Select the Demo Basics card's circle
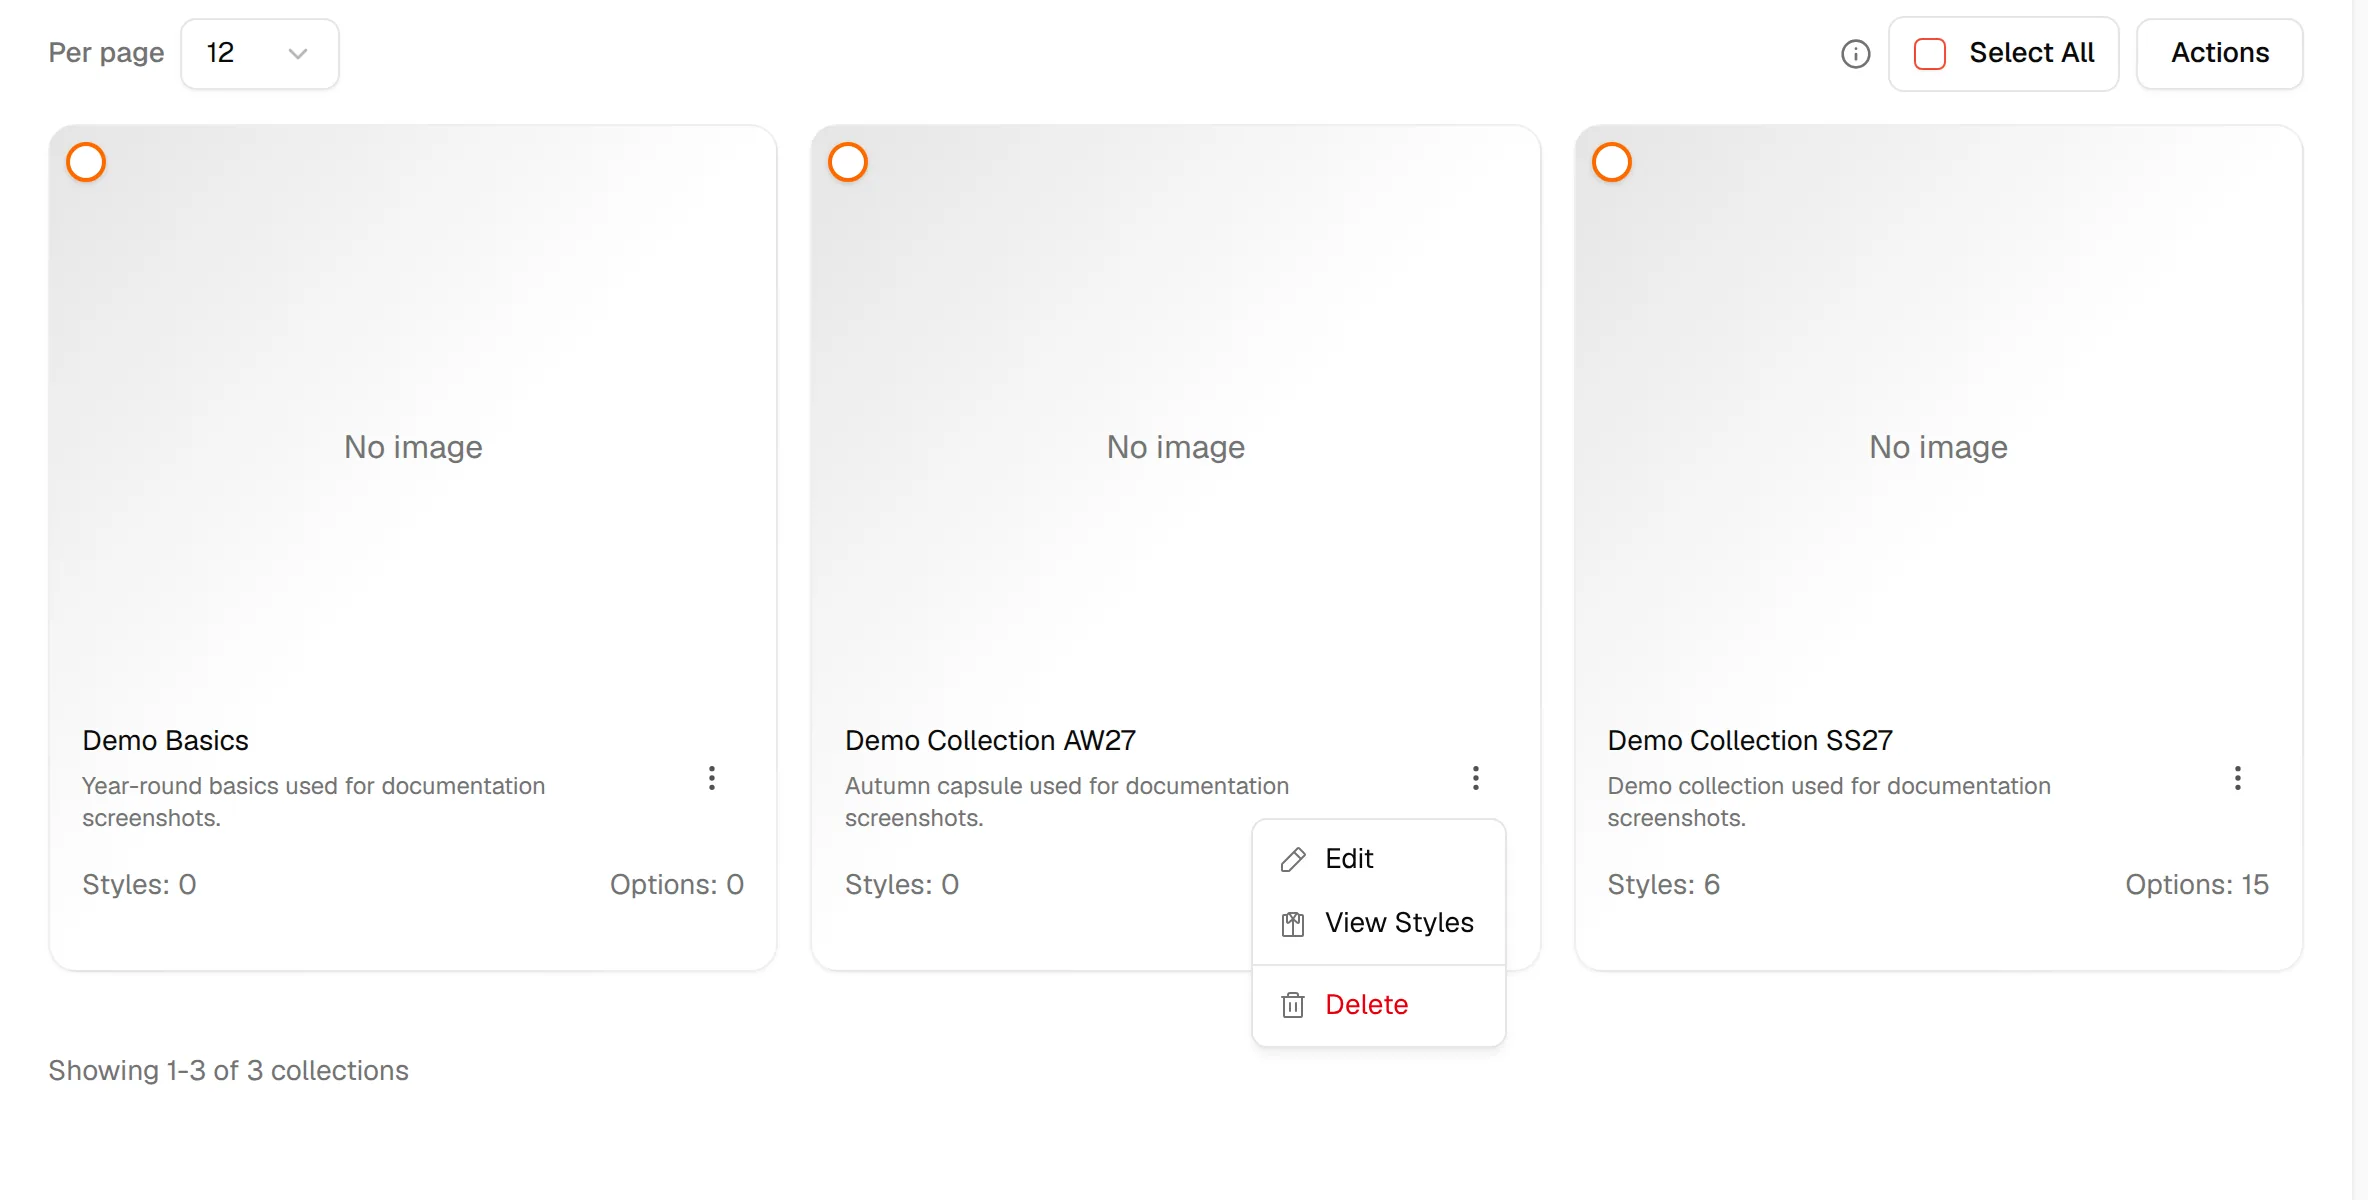Screen dimensions: 2368x1200 point(86,162)
